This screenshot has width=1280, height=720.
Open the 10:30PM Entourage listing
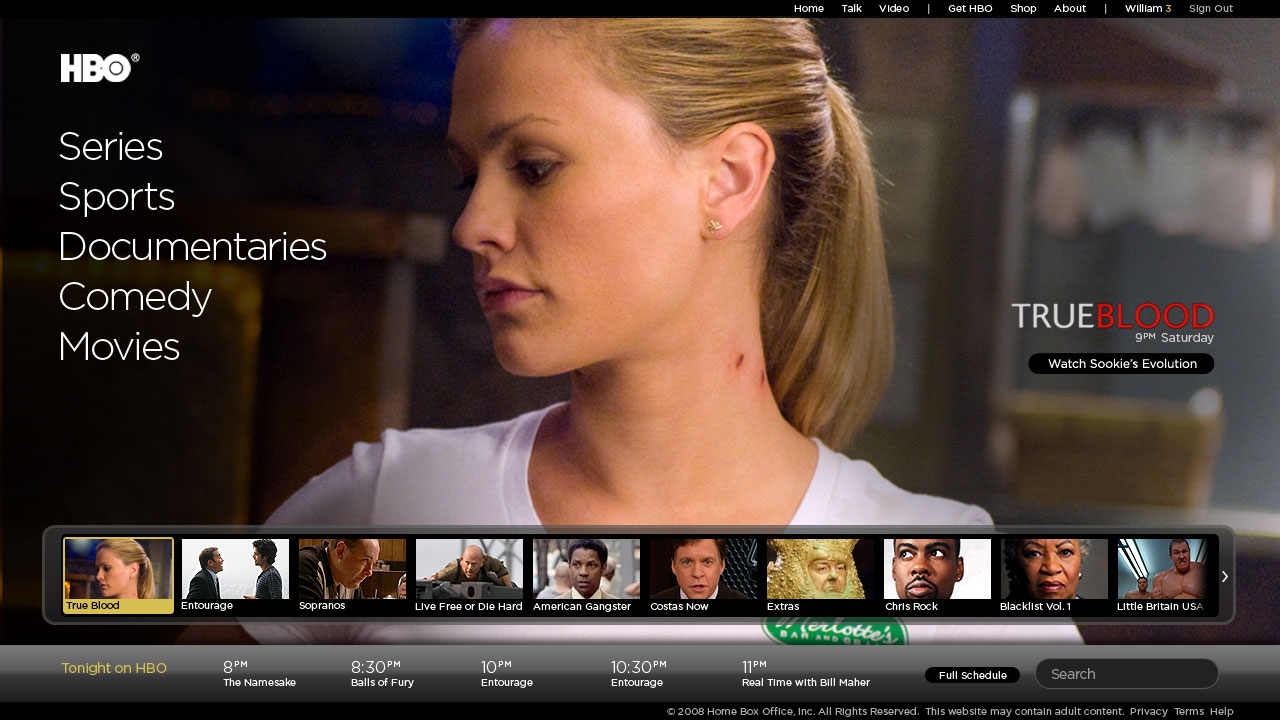[638, 674]
